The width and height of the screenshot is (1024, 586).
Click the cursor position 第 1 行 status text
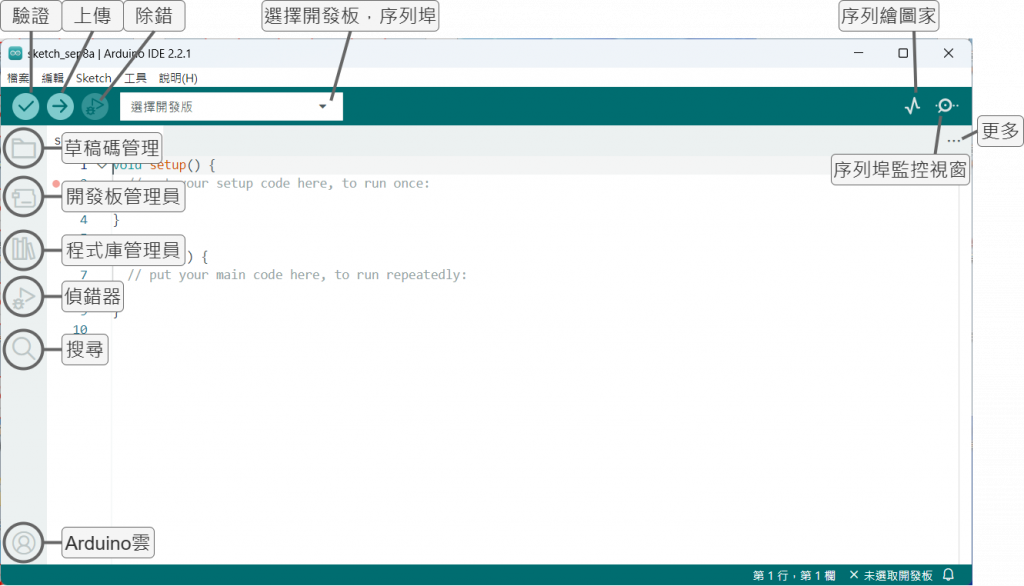[793, 576]
